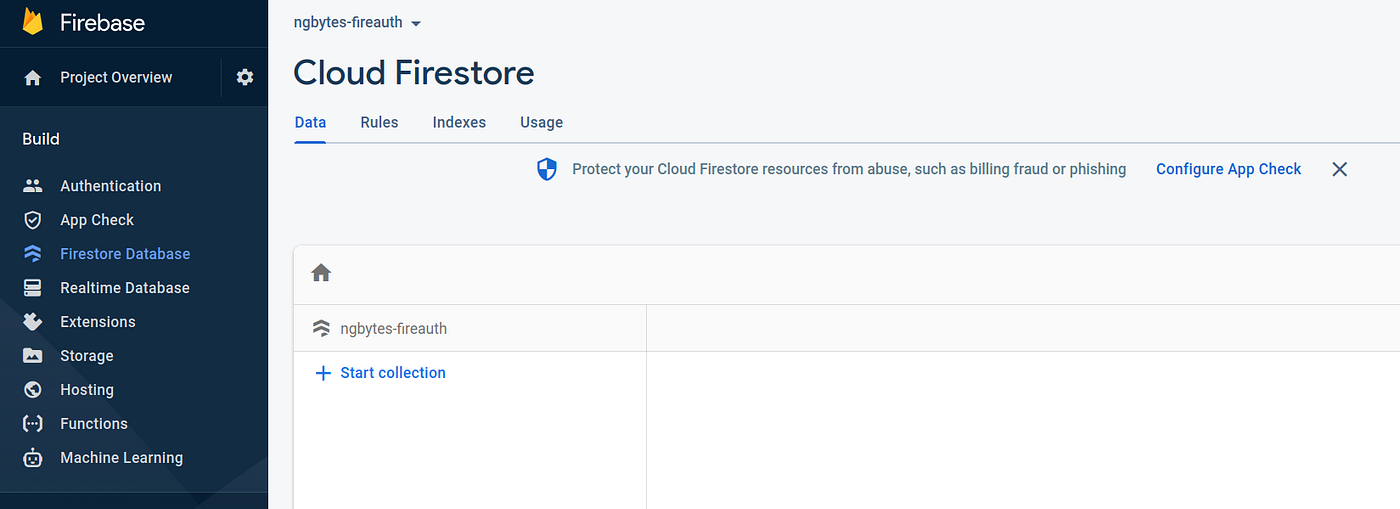This screenshot has height=509, width=1400.
Task: Switch to the Rules tab
Action: pos(379,122)
